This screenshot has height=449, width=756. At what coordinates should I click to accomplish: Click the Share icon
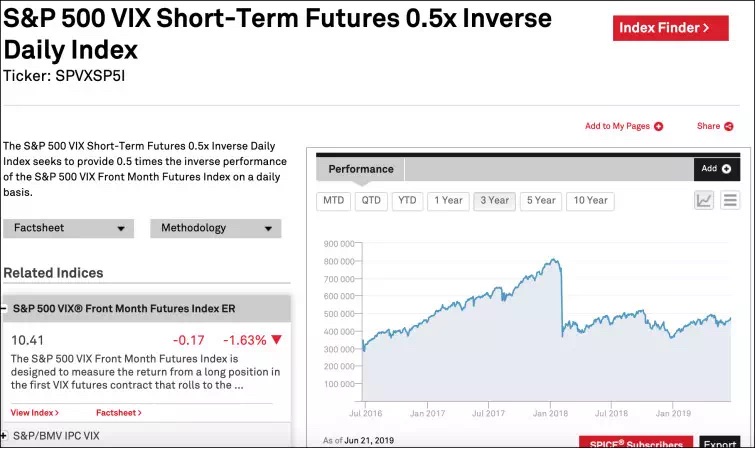(729, 127)
